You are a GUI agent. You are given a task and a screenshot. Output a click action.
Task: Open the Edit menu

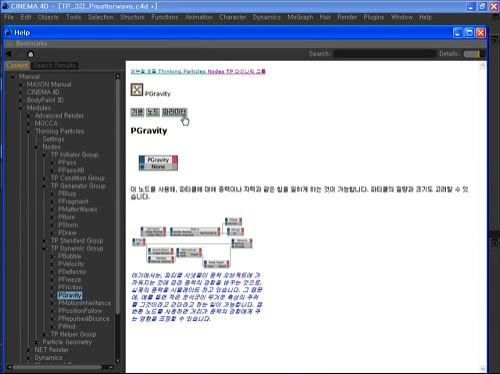pos(26,17)
